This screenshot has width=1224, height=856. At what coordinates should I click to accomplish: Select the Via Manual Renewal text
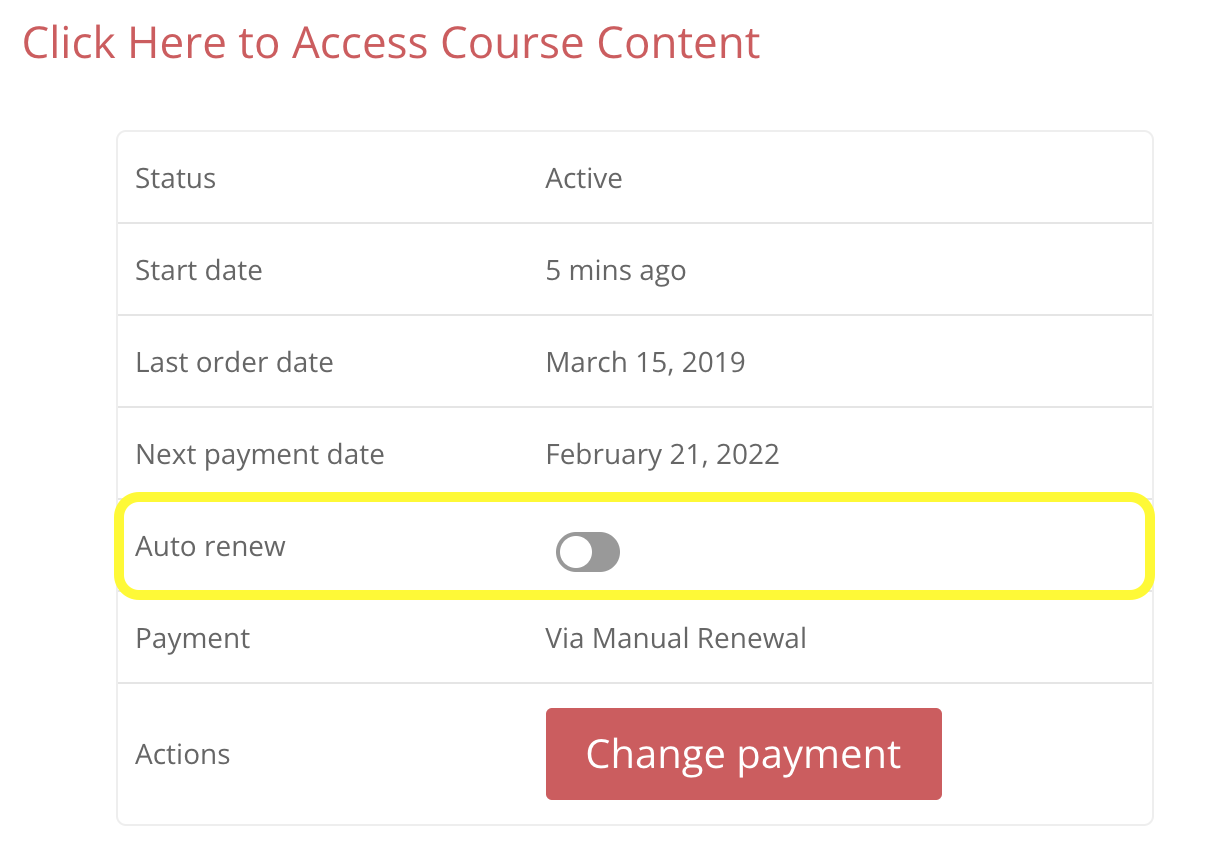pyautogui.click(x=676, y=639)
